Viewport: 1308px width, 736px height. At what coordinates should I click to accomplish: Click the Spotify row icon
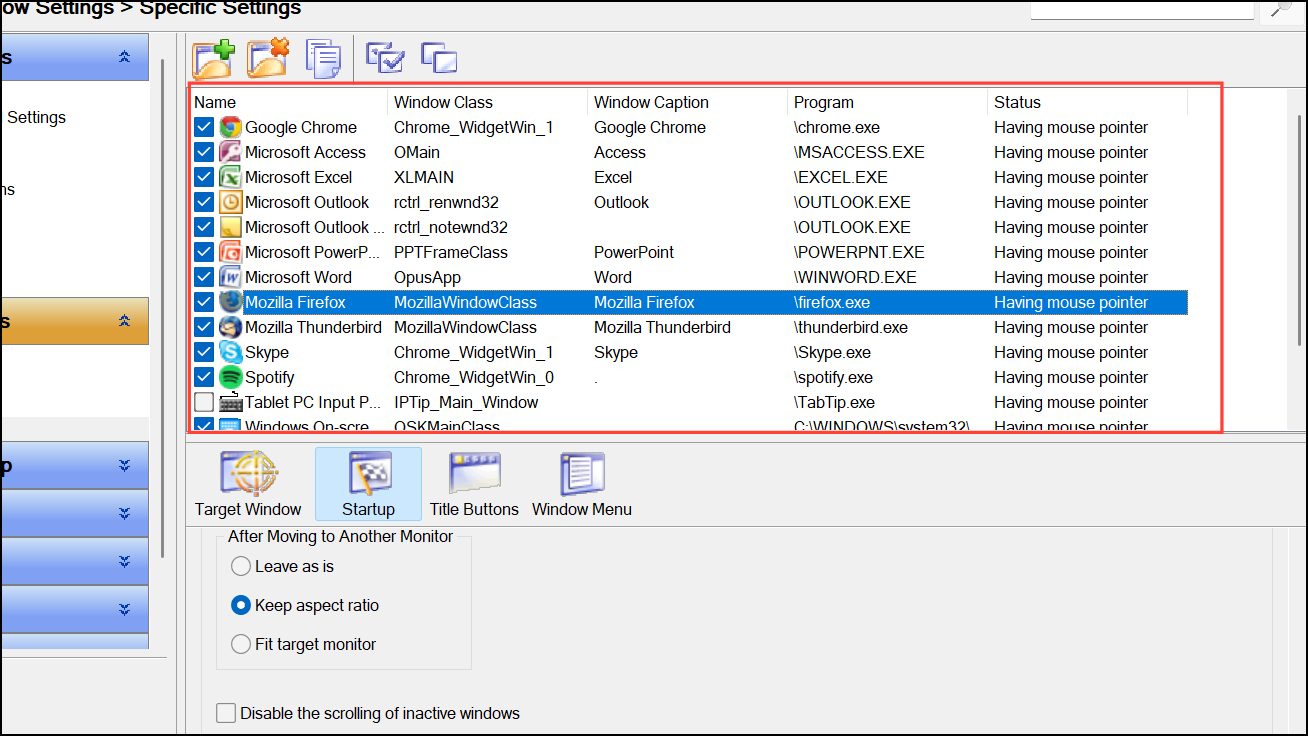[x=230, y=377]
